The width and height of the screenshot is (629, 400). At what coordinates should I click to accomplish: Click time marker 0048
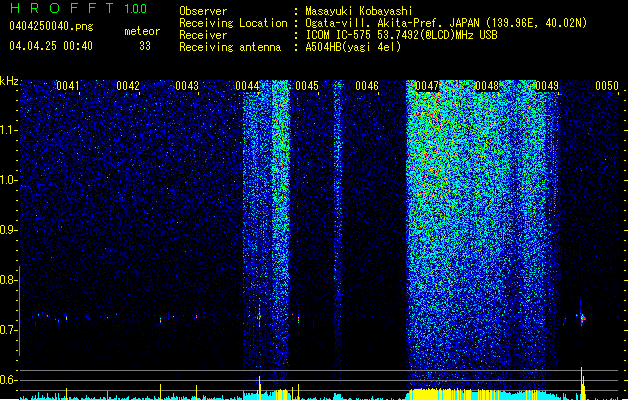487,86
